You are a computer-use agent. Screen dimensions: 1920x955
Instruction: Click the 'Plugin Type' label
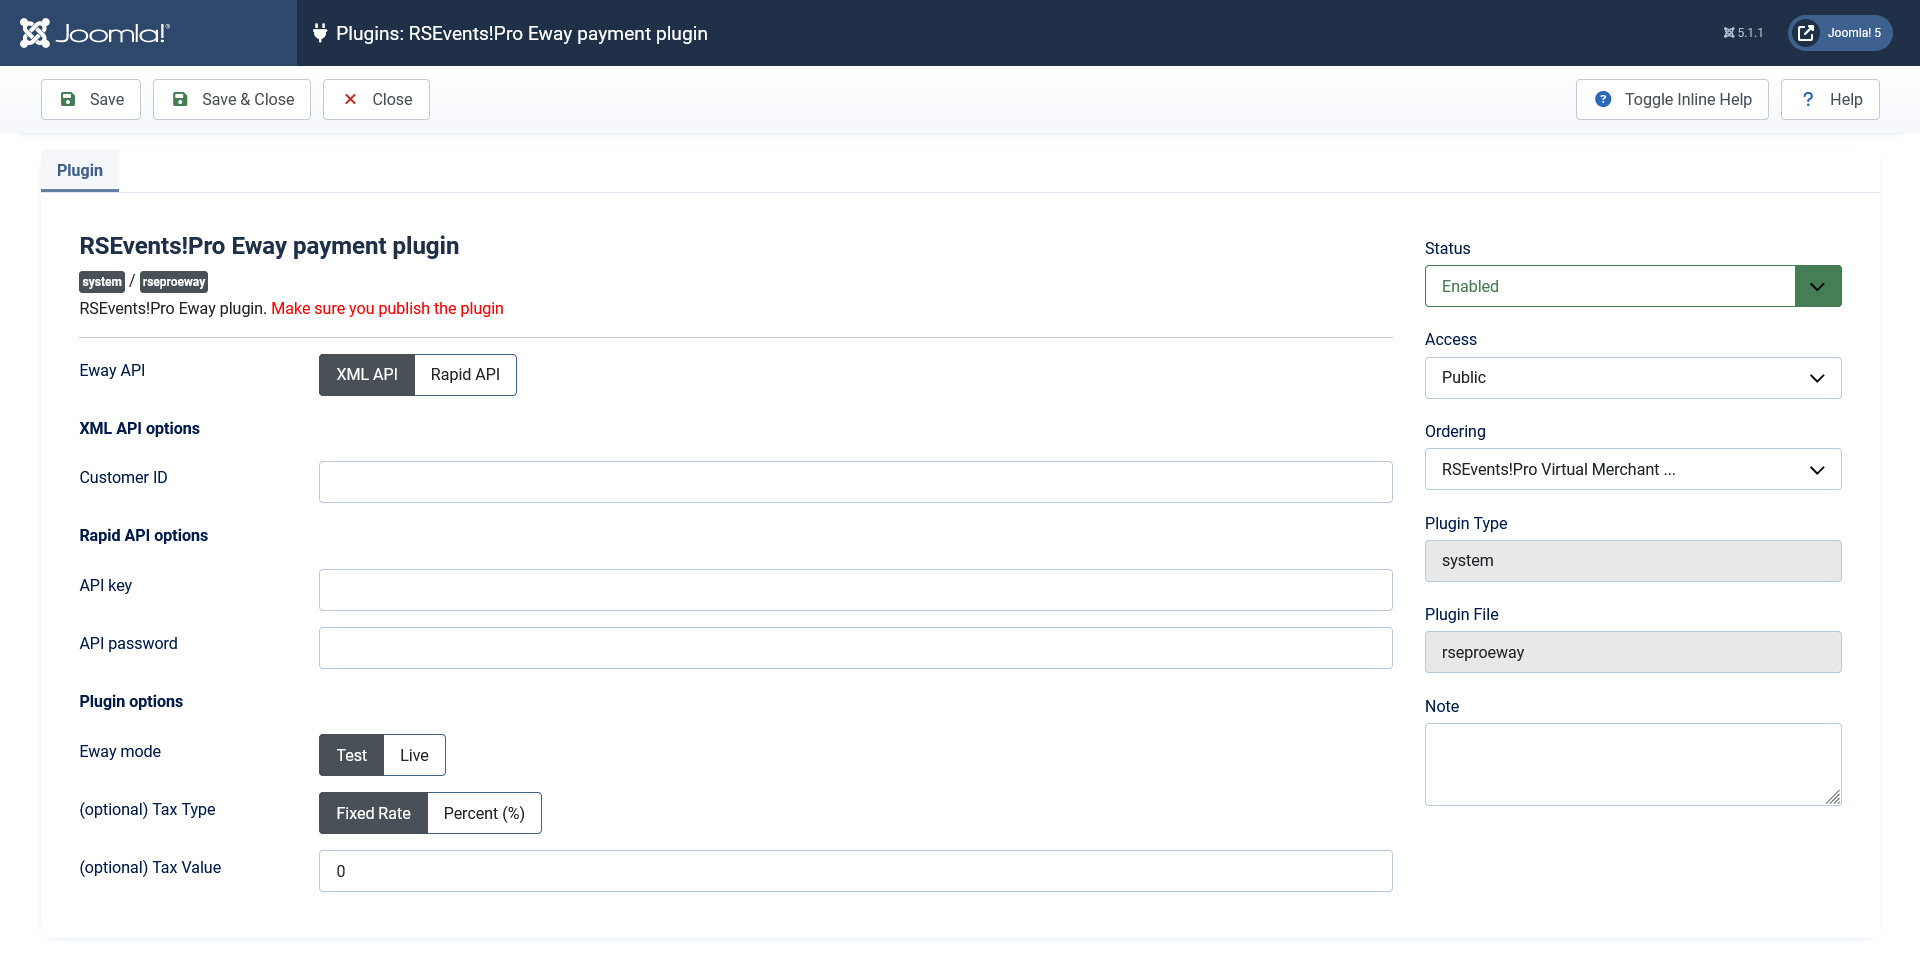[1466, 523]
